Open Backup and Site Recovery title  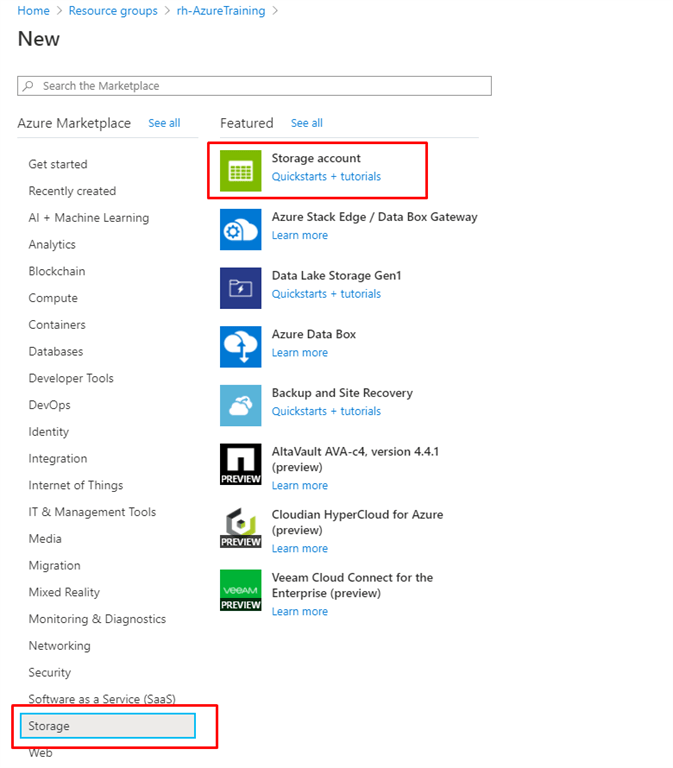pyautogui.click(x=342, y=393)
